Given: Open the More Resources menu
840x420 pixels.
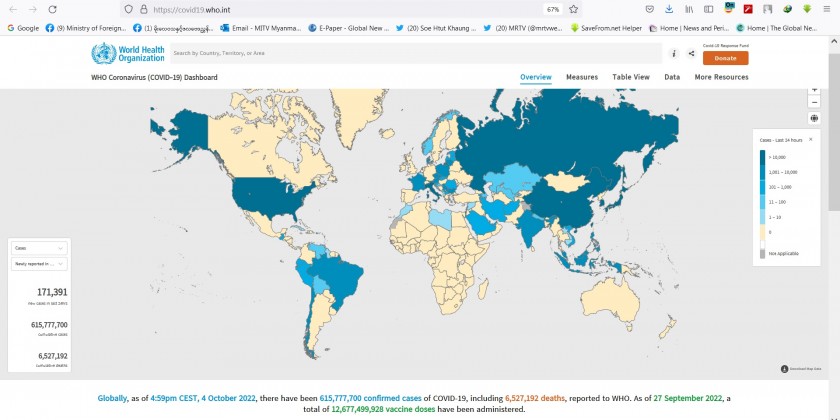Looking at the screenshot, I should point(721,77).
